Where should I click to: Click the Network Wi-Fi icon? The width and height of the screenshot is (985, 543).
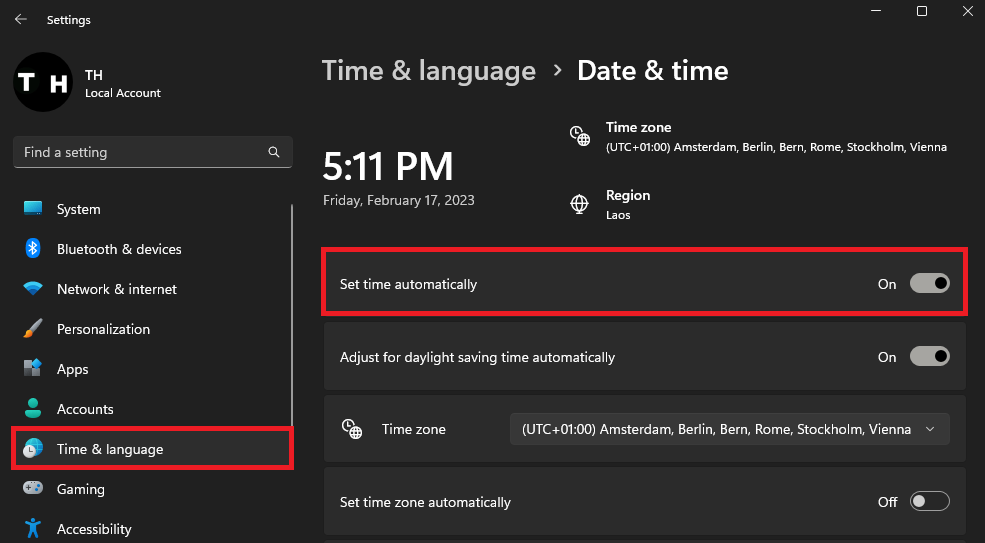click(x=33, y=289)
